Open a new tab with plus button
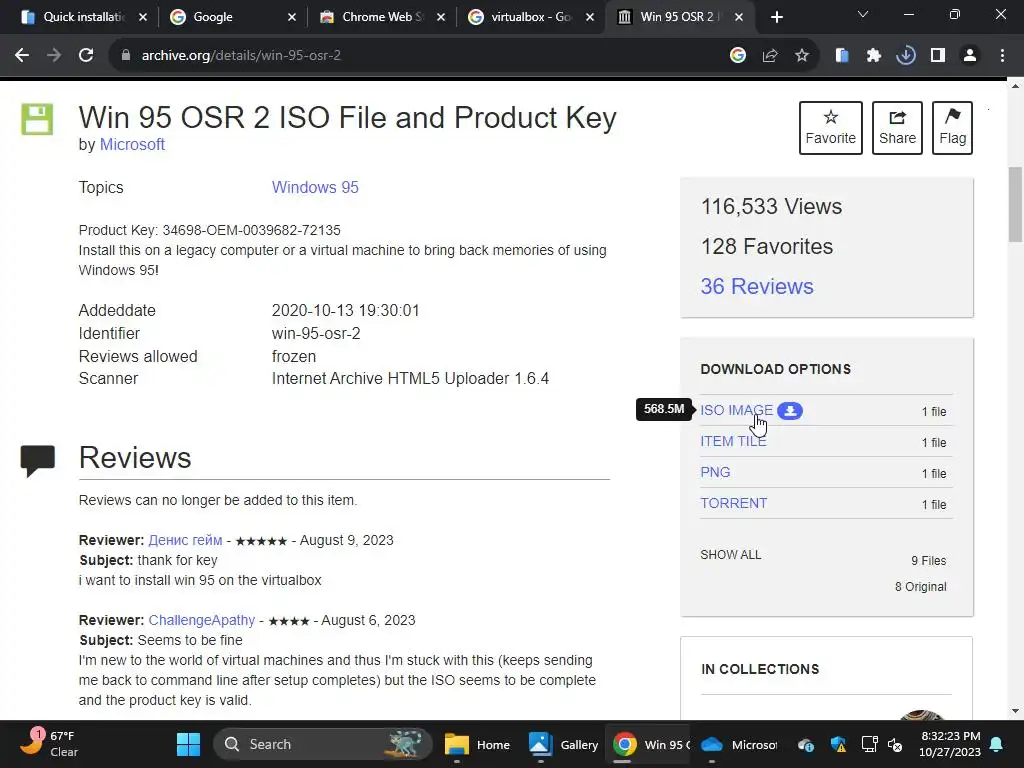Screen dimensions: 1024x768 tap(776, 17)
